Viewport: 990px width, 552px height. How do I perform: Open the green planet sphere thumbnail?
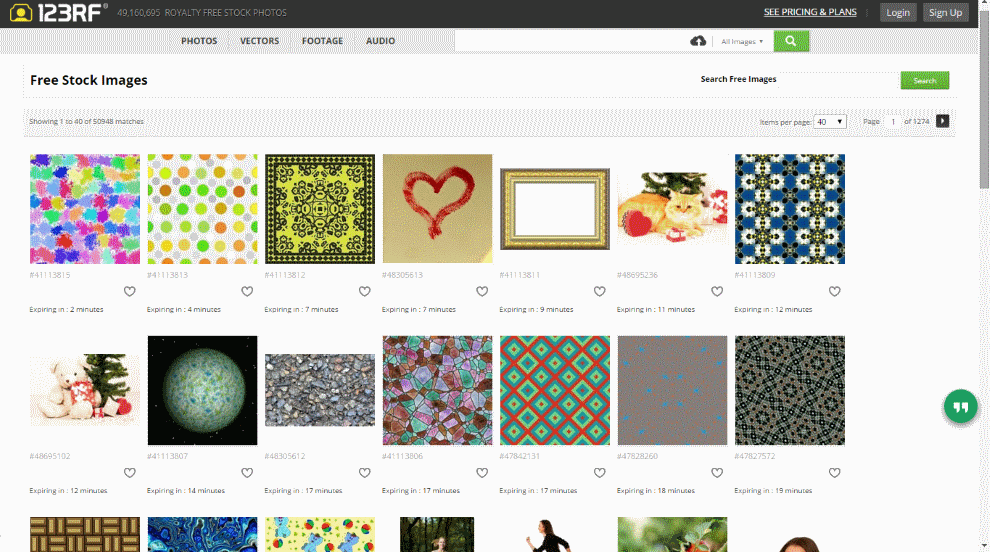(202, 390)
